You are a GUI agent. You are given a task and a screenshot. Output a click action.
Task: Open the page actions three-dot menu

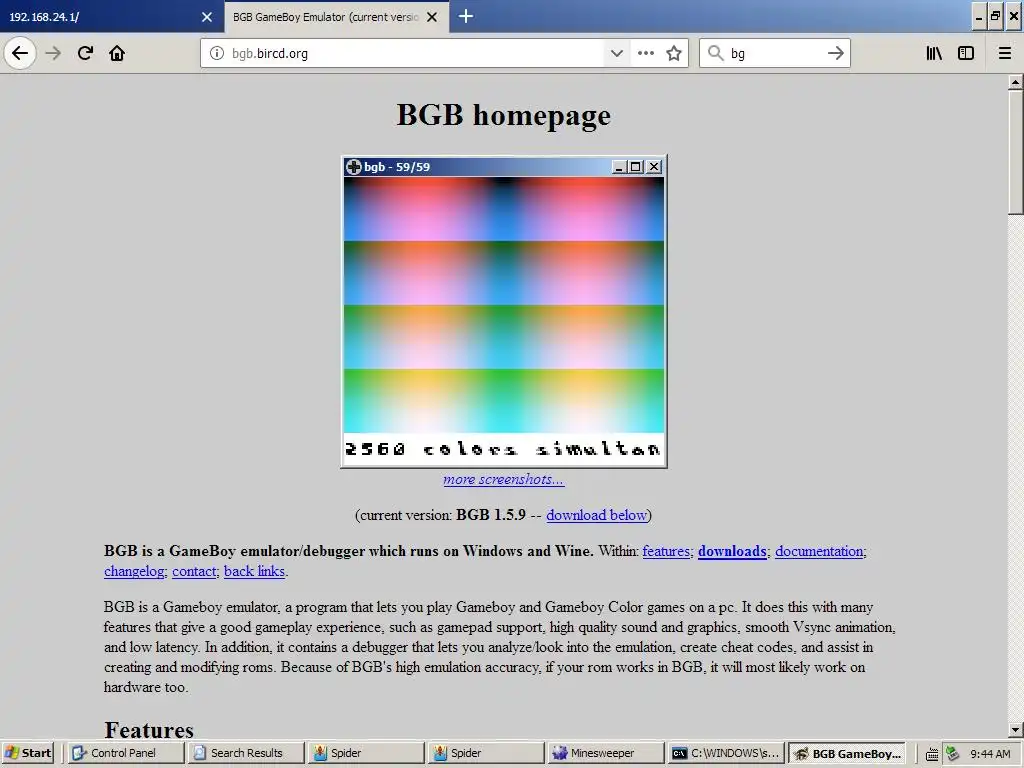[645, 53]
